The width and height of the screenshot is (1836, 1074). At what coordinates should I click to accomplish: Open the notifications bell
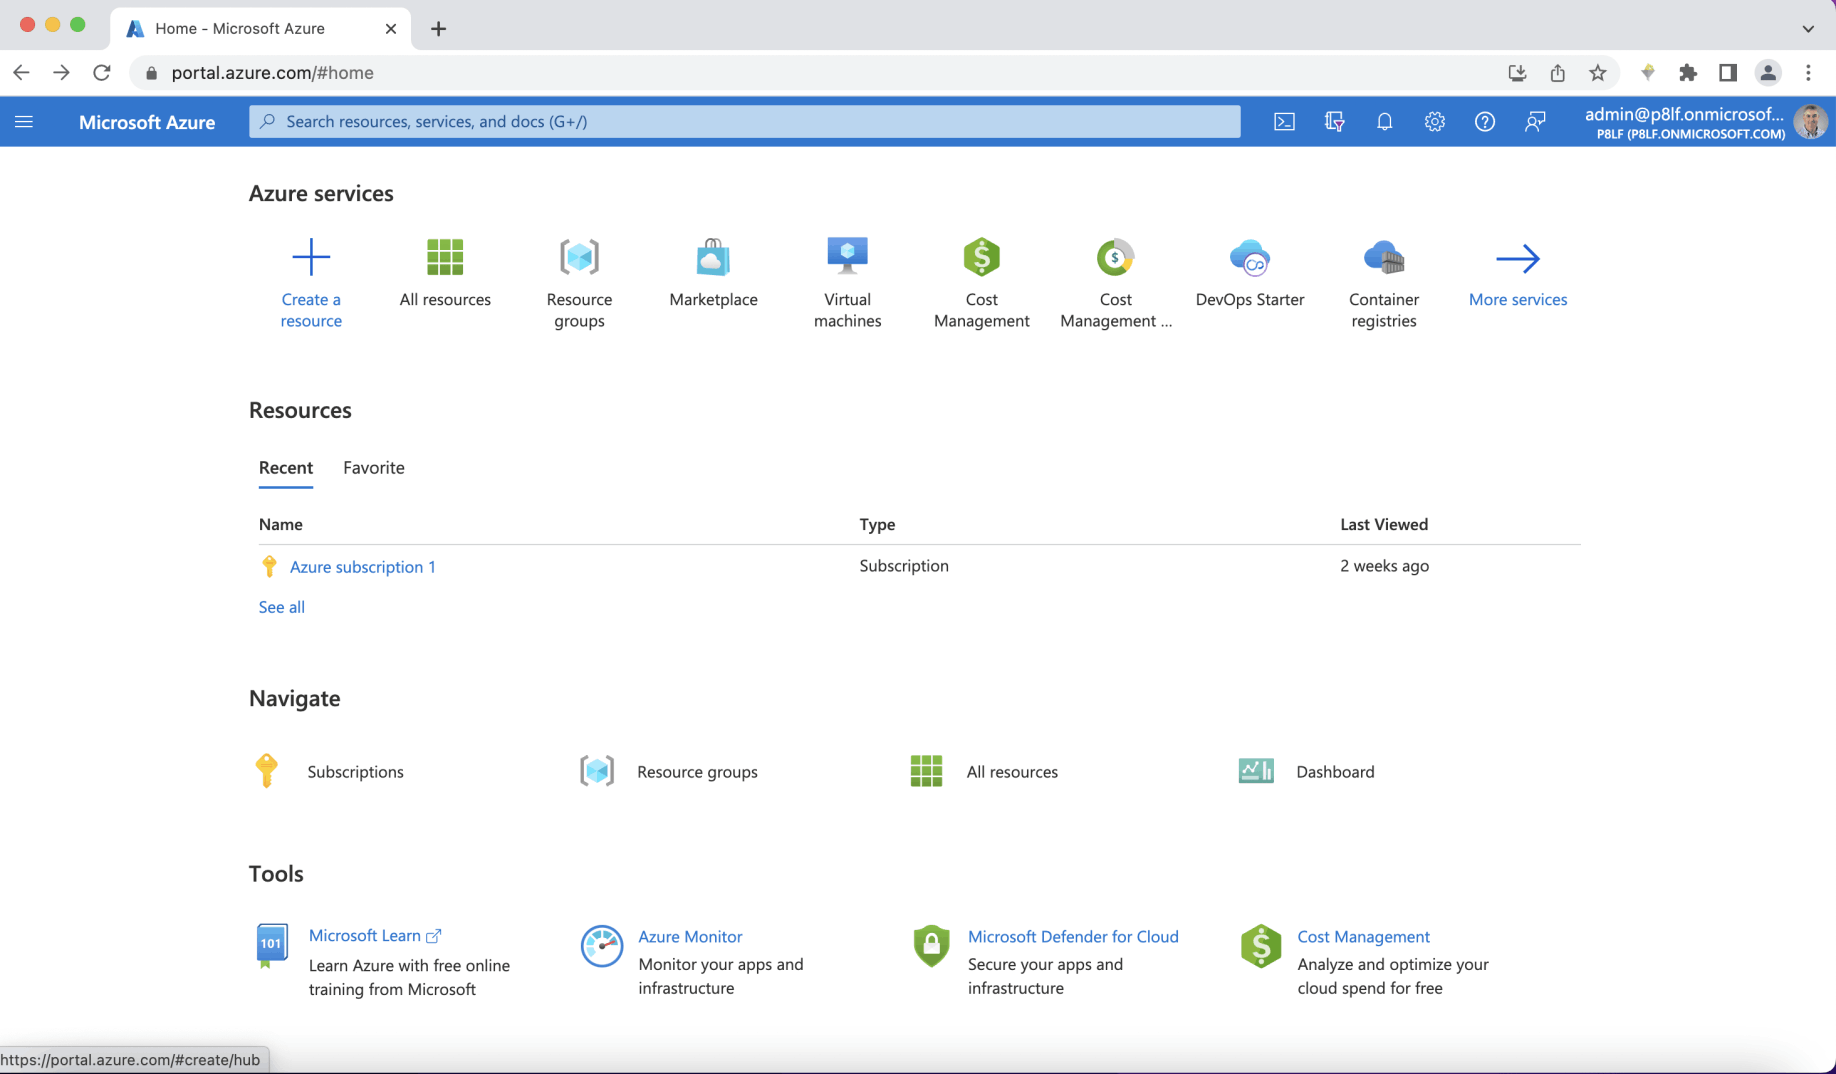coord(1384,122)
